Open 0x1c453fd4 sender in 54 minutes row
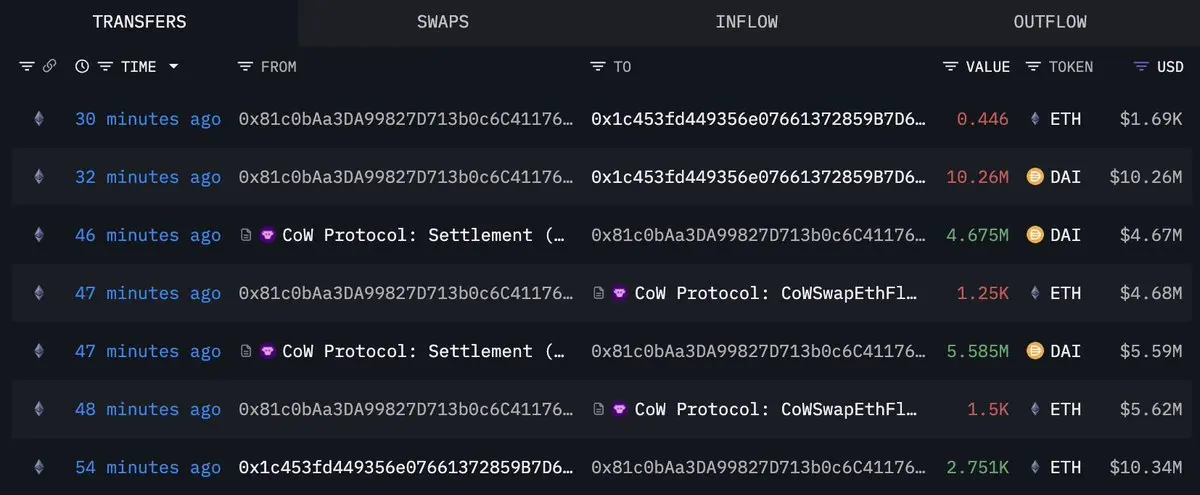 pos(406,467)
